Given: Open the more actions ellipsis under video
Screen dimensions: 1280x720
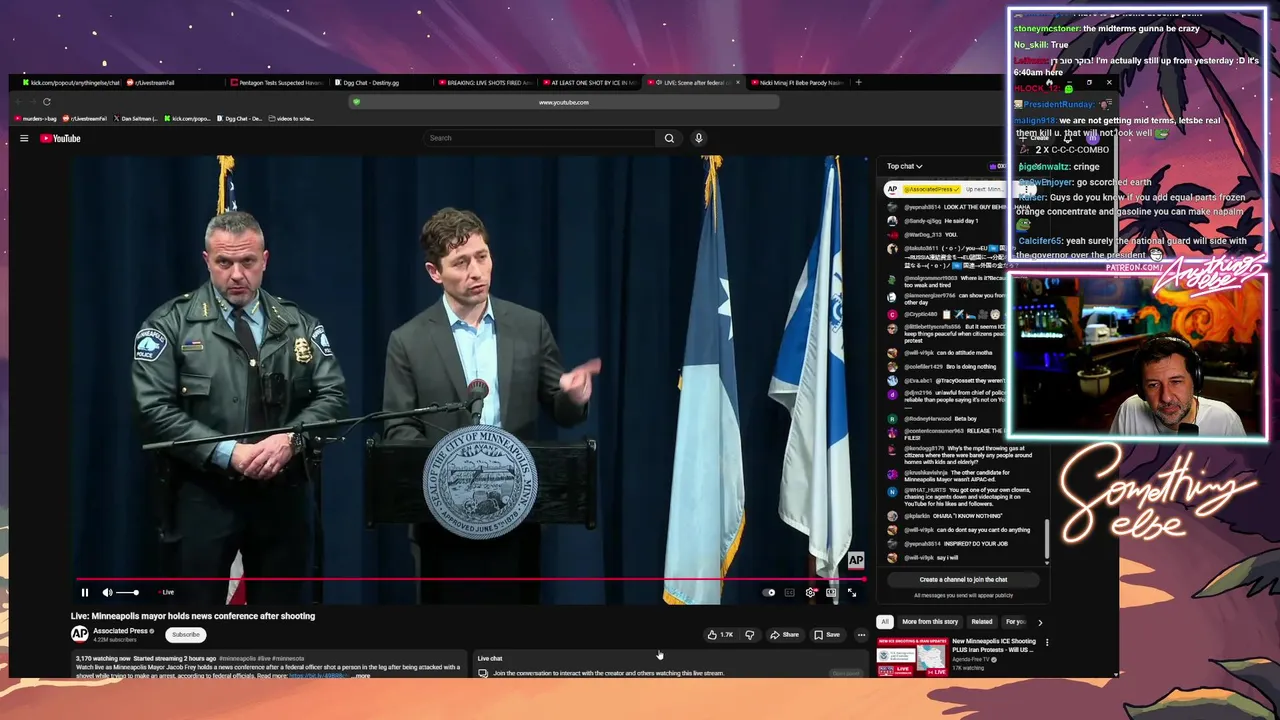Looking at the screenshot, I should coord(861,635).
